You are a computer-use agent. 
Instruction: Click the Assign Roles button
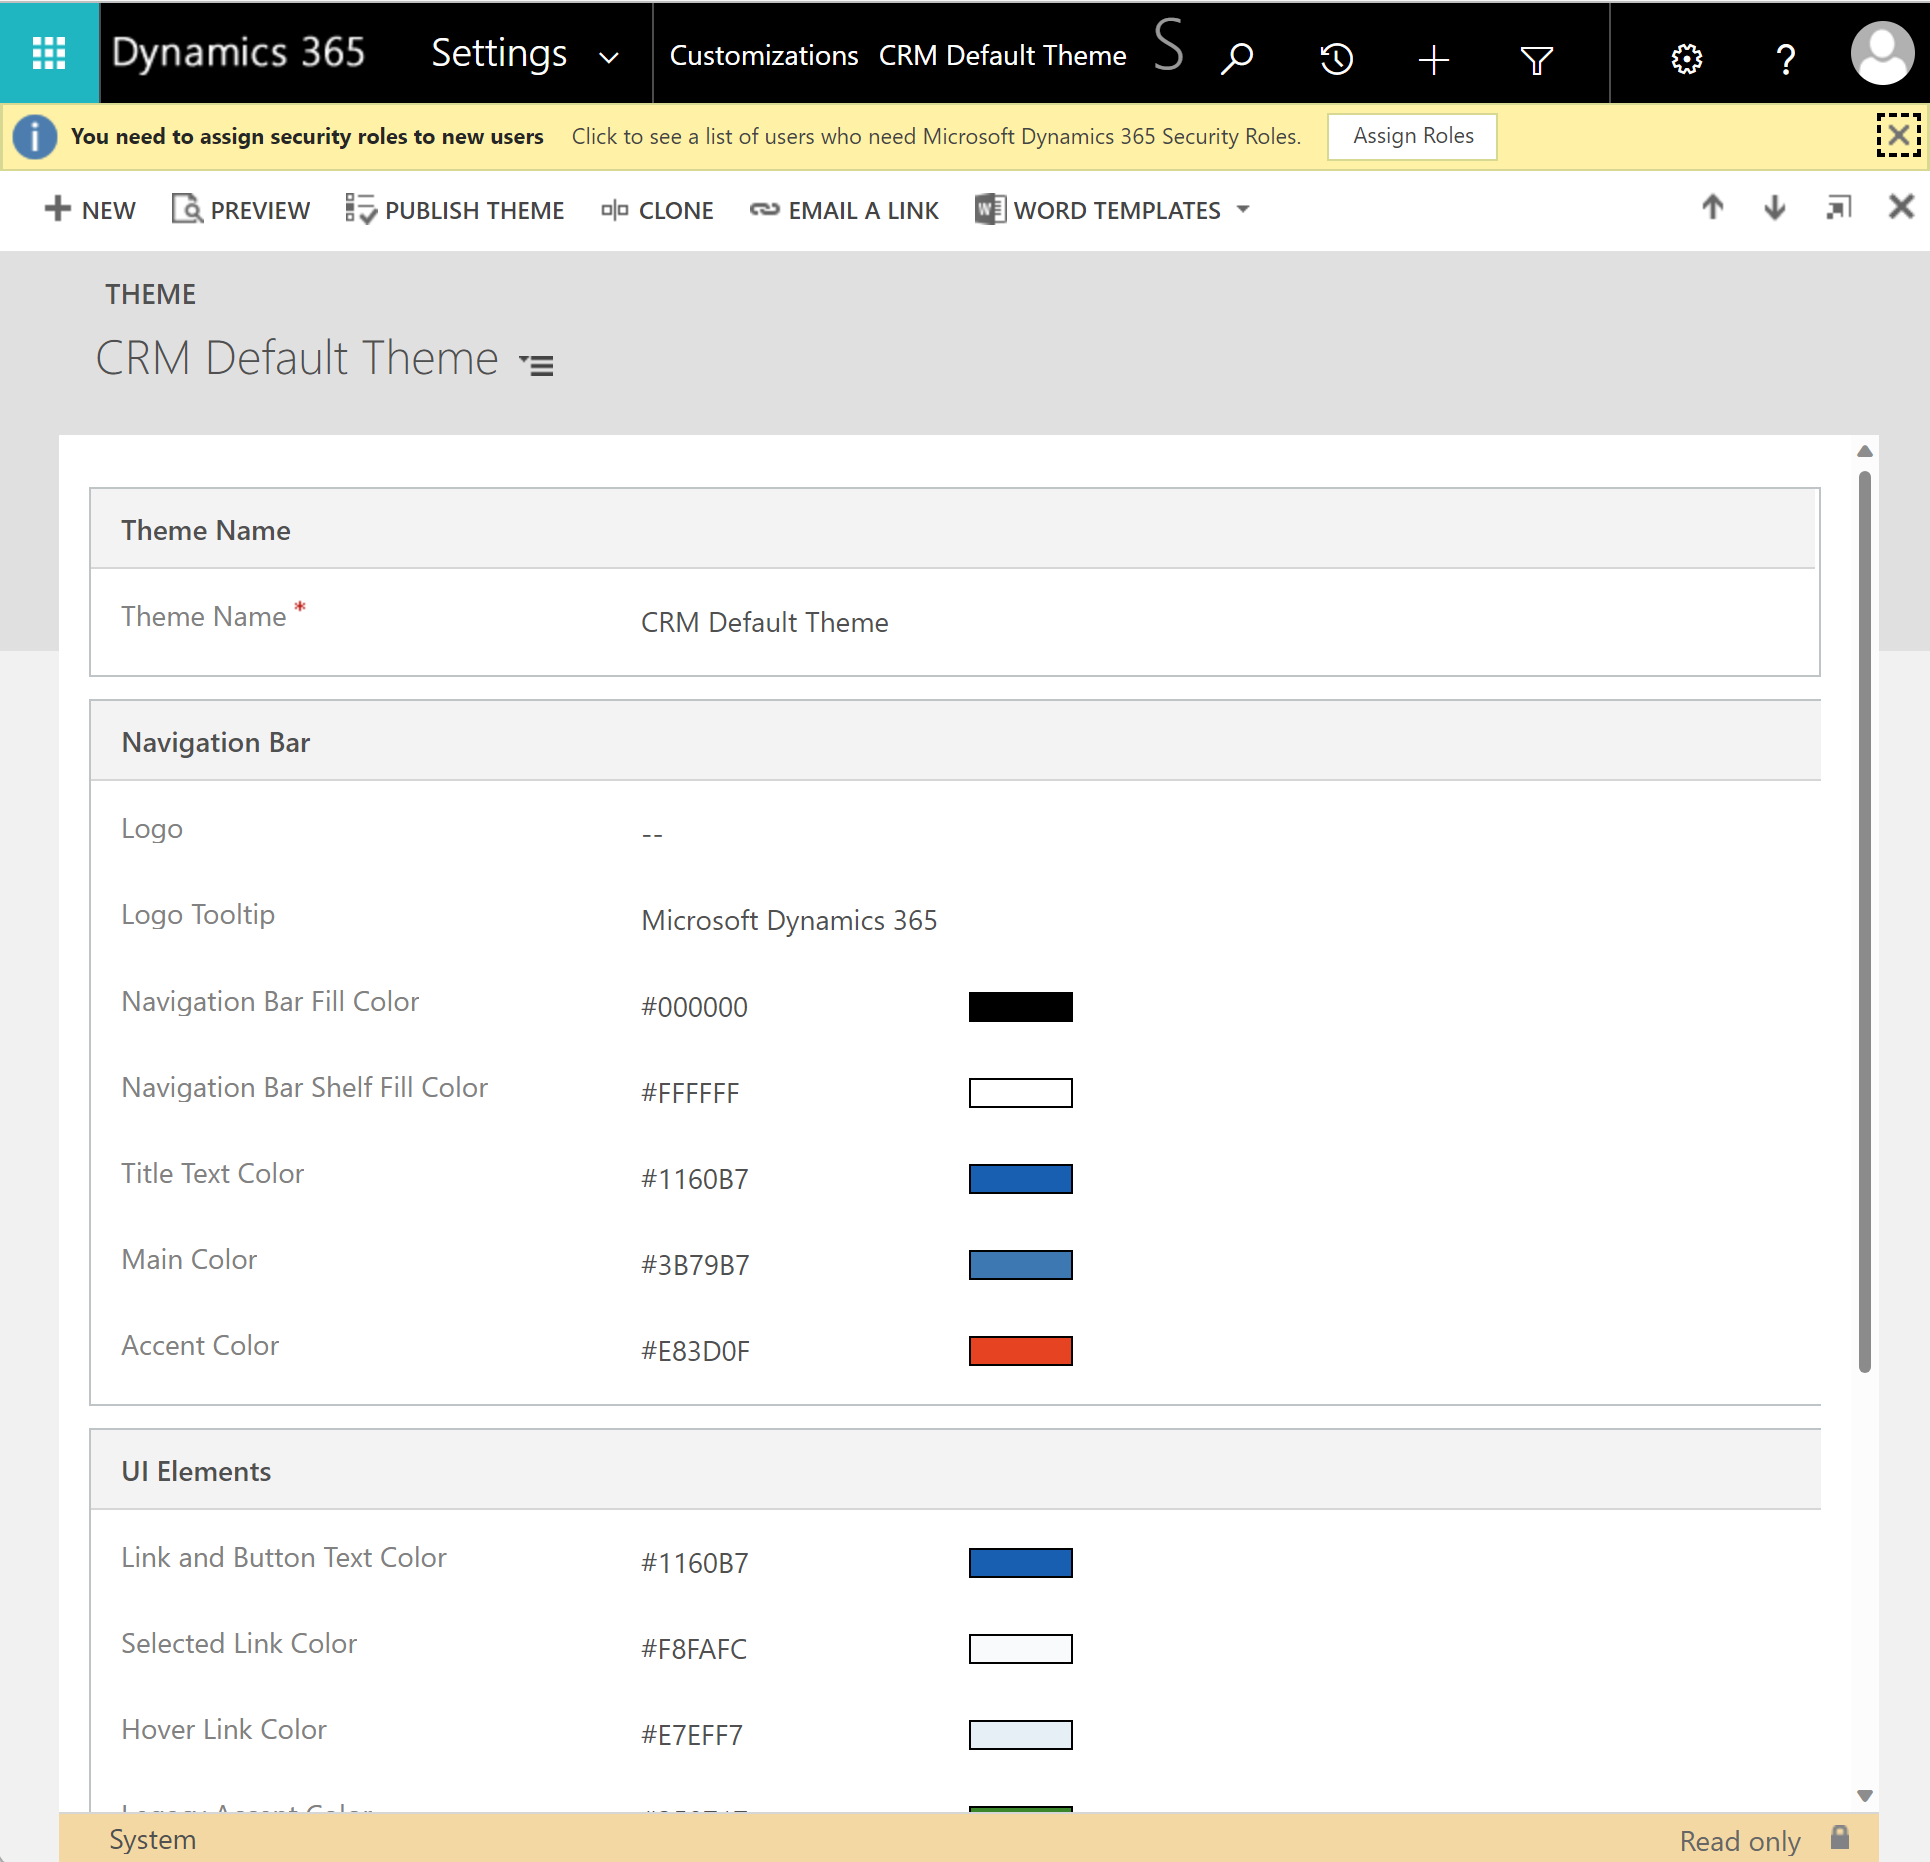(1412, 136)
